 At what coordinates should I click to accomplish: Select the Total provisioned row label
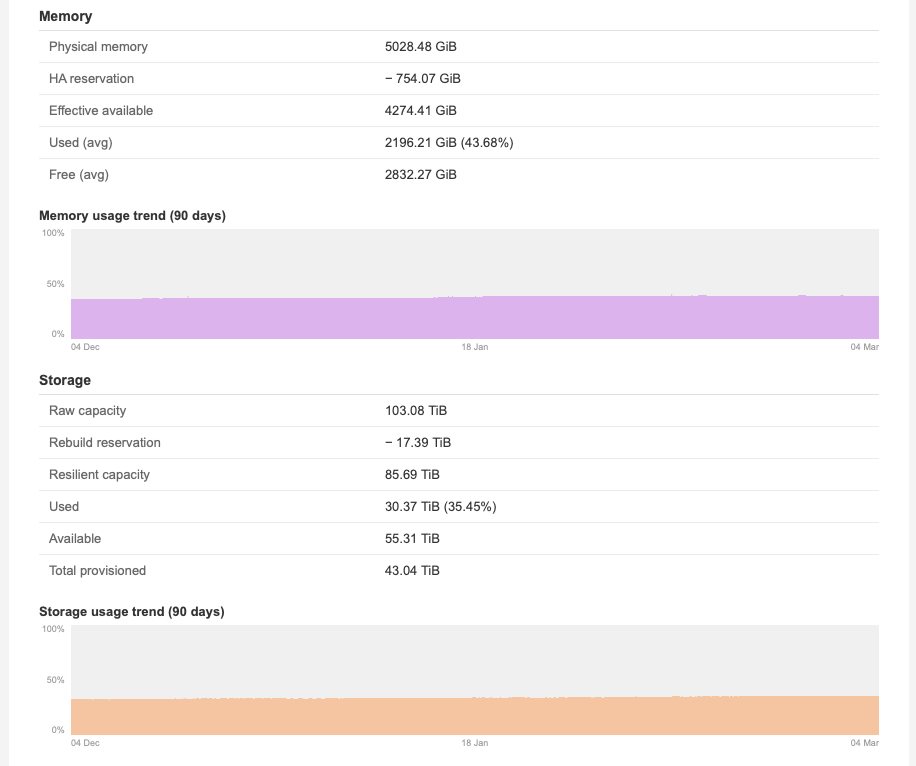[97, 571]
